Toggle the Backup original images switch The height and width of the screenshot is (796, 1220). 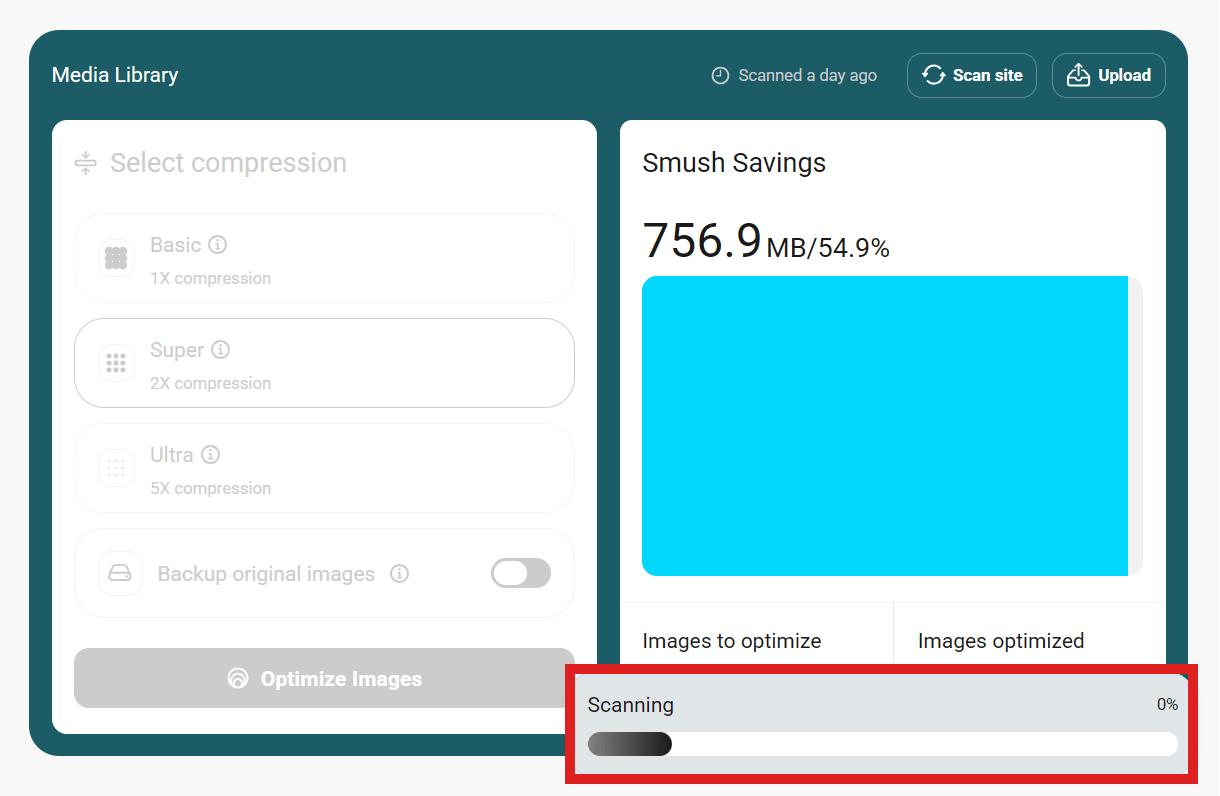coord(521,573)
